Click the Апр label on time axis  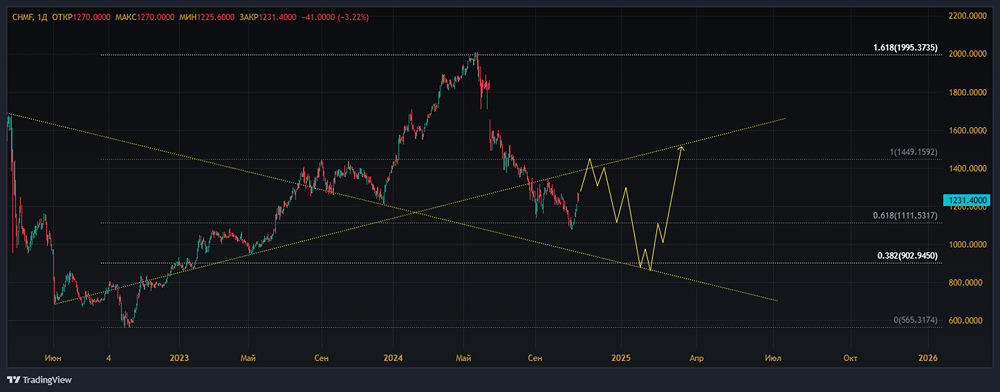coord(696,358)
